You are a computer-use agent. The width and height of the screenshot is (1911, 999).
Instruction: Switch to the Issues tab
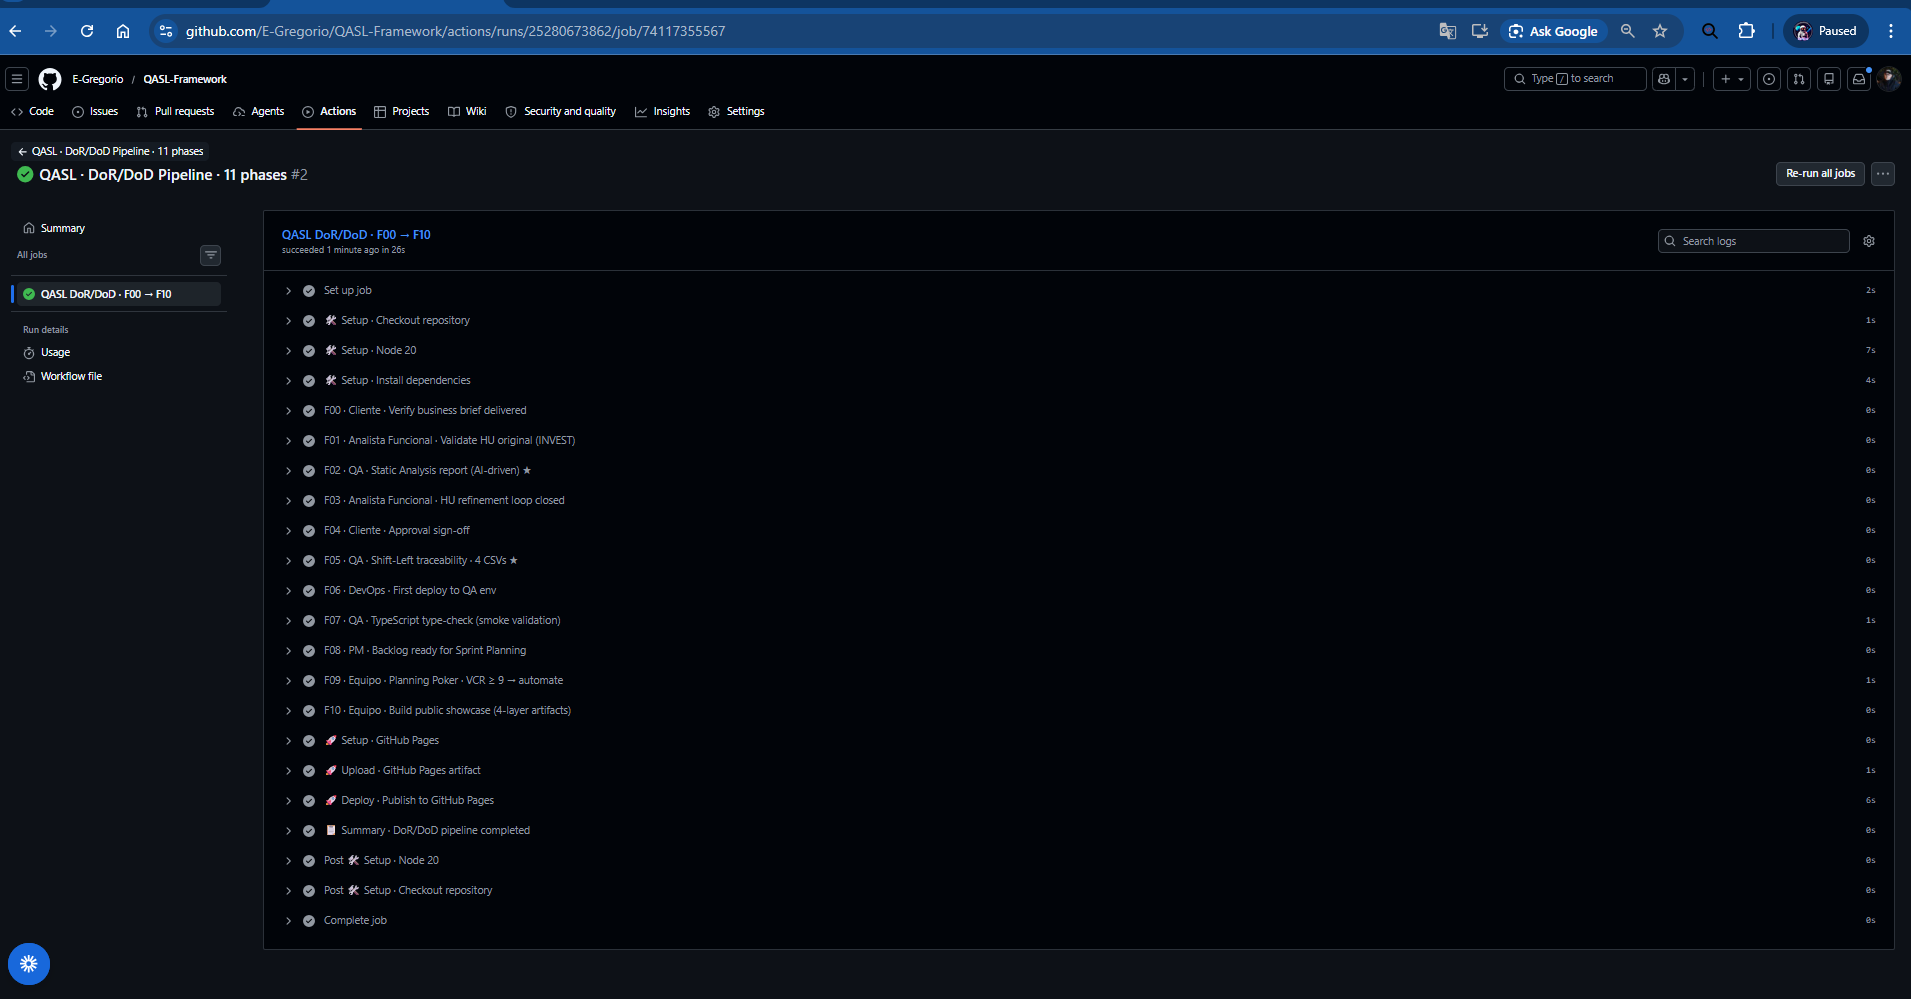[95, 111]
